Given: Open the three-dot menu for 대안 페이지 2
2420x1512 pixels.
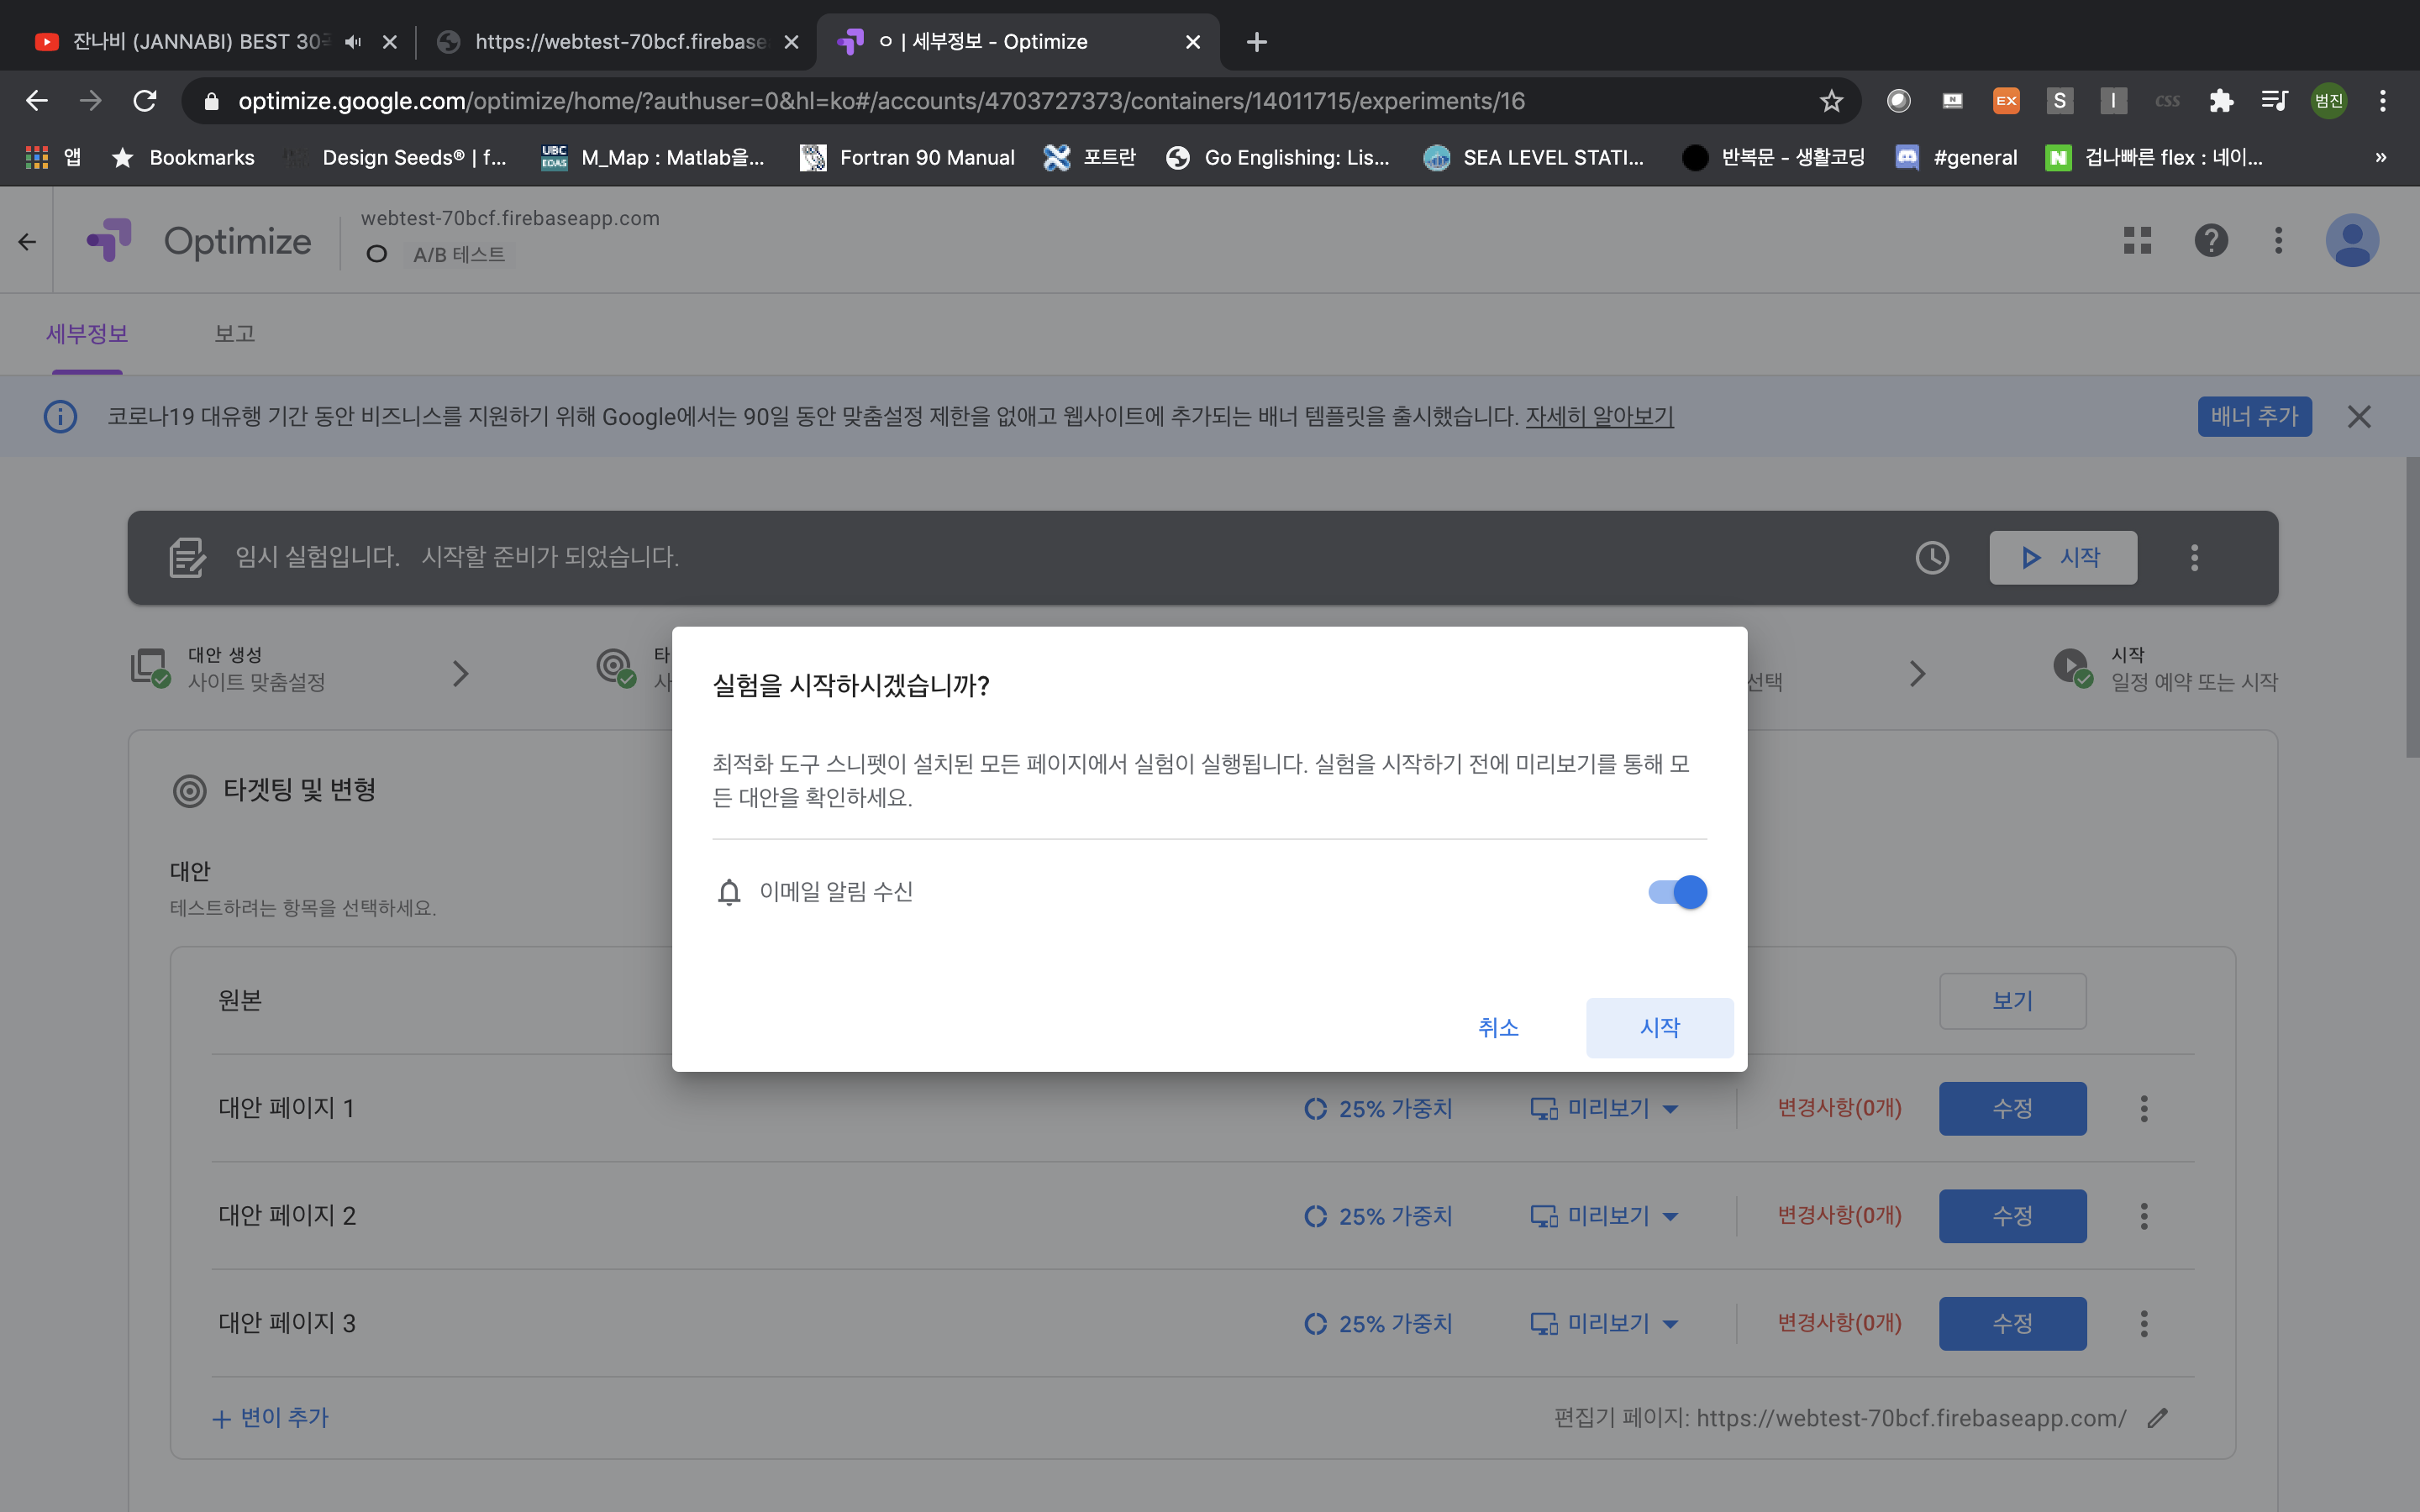Looking at the screenshot, I should click(2143, 1216).
